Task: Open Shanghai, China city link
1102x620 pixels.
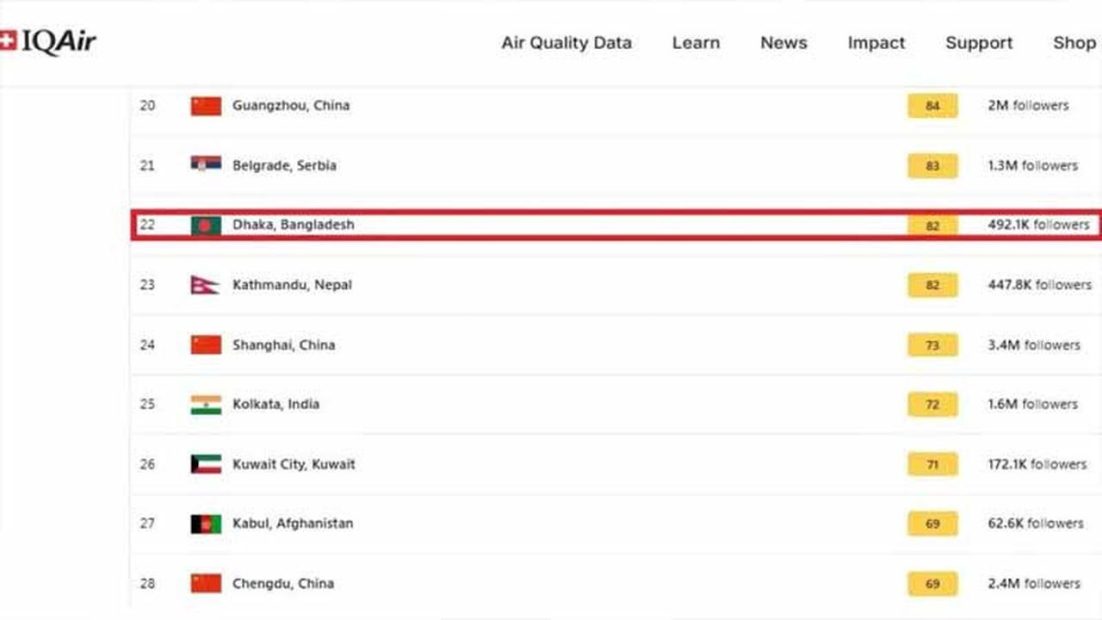Action: coord(283,345)
